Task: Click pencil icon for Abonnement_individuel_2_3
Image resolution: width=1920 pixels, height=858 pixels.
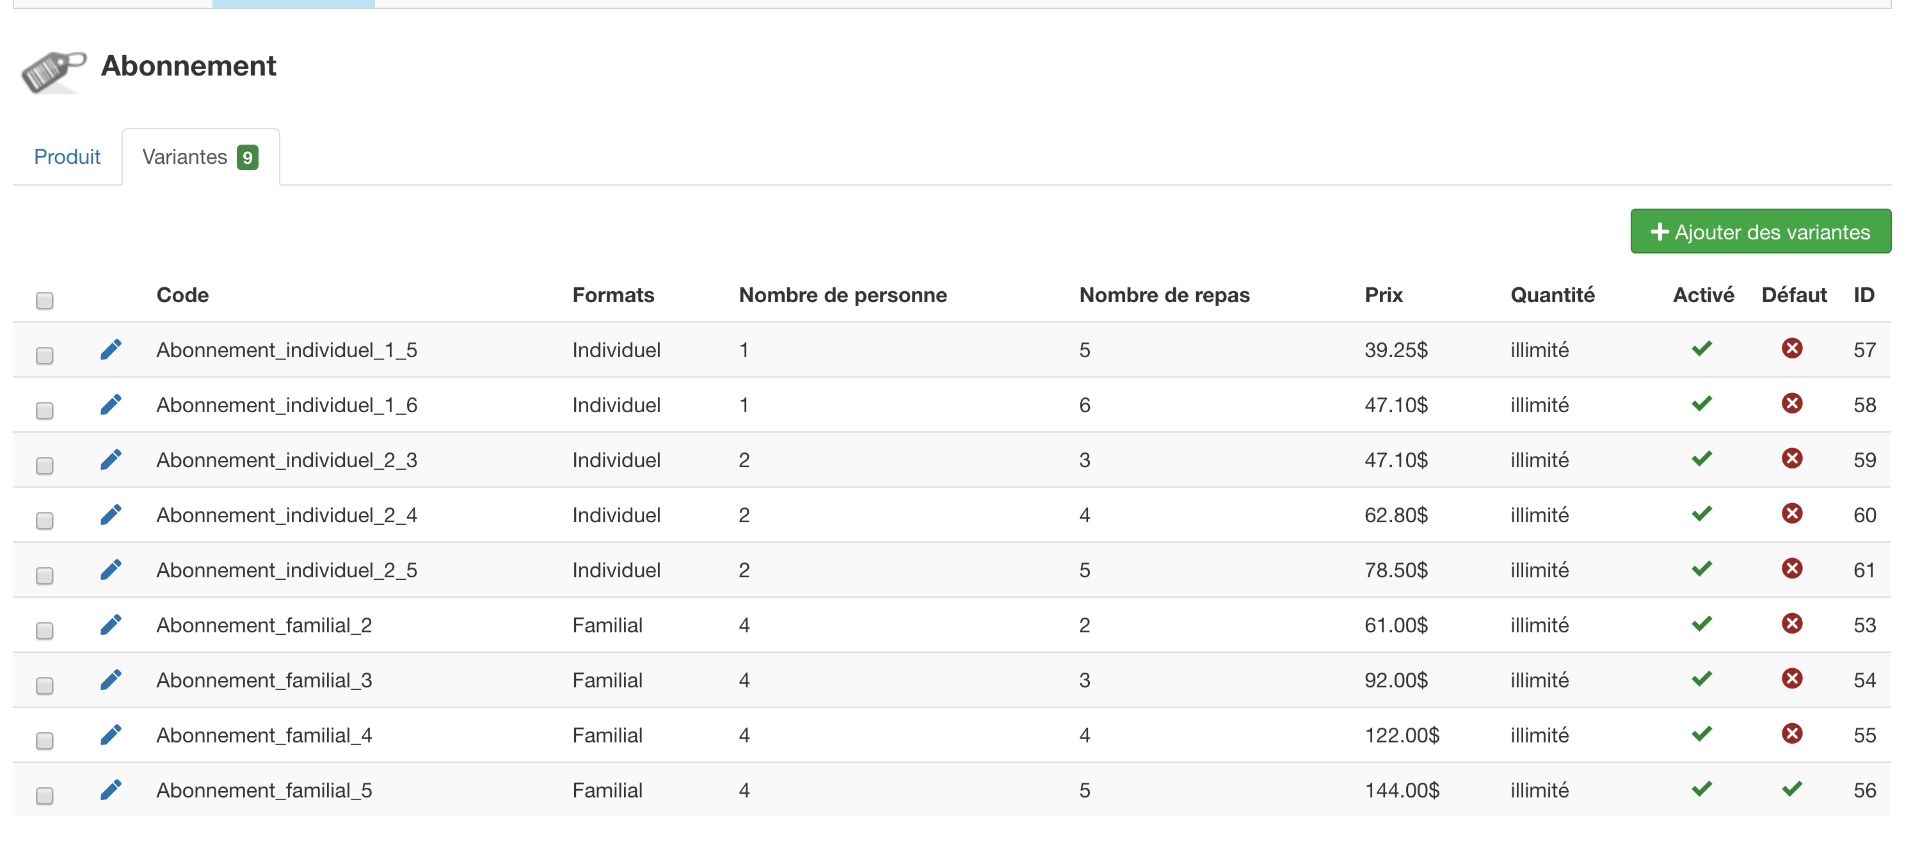Action: [x=111, y=460]
